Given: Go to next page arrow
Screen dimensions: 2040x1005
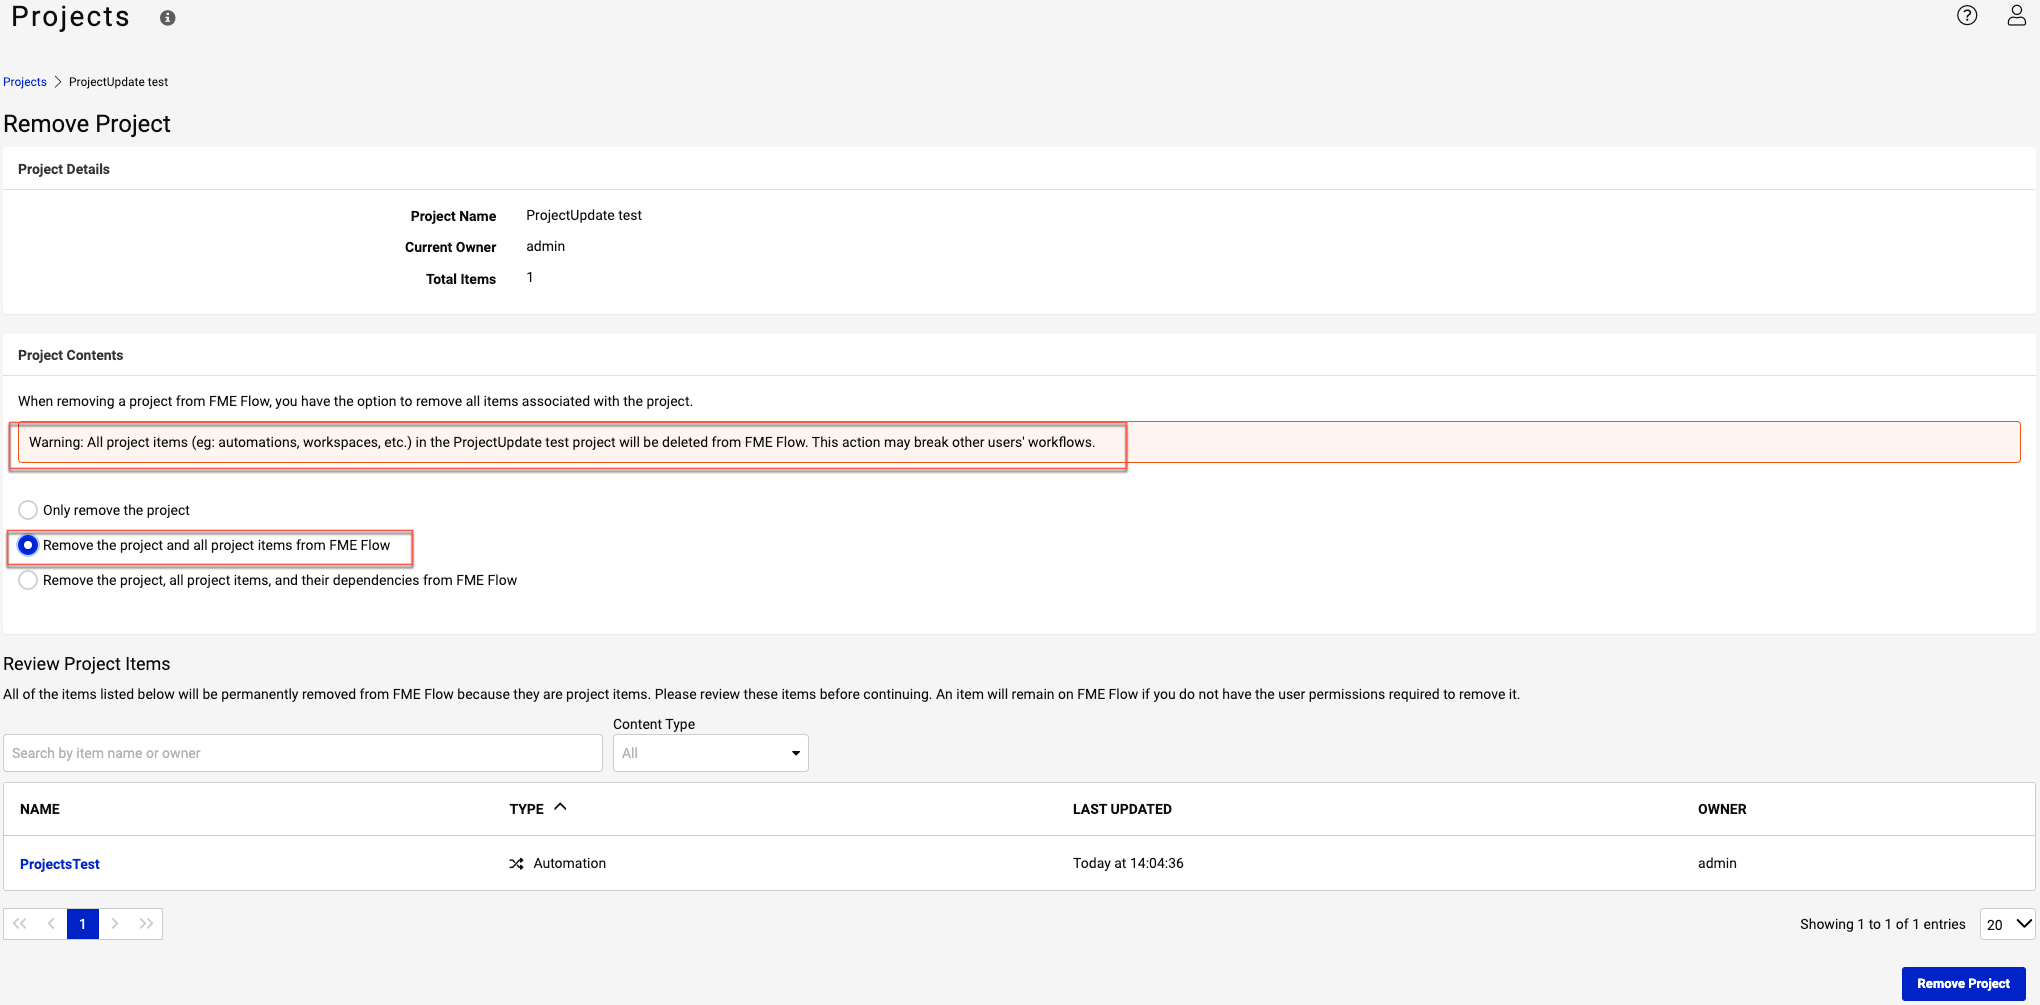Looking at the screenshot, I should (115, 923).
